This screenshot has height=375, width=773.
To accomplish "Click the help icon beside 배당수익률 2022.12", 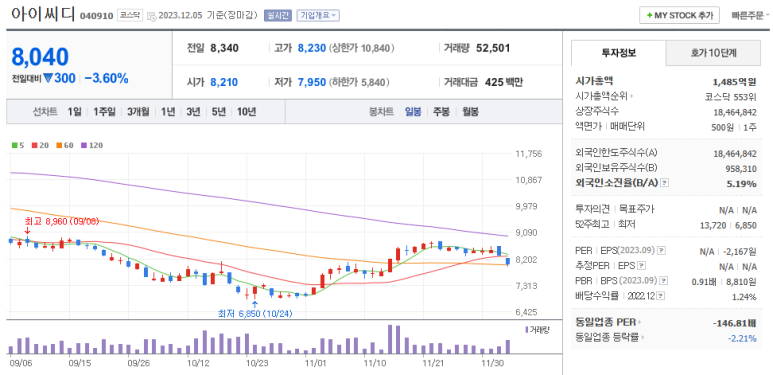I will coord(661,296).
